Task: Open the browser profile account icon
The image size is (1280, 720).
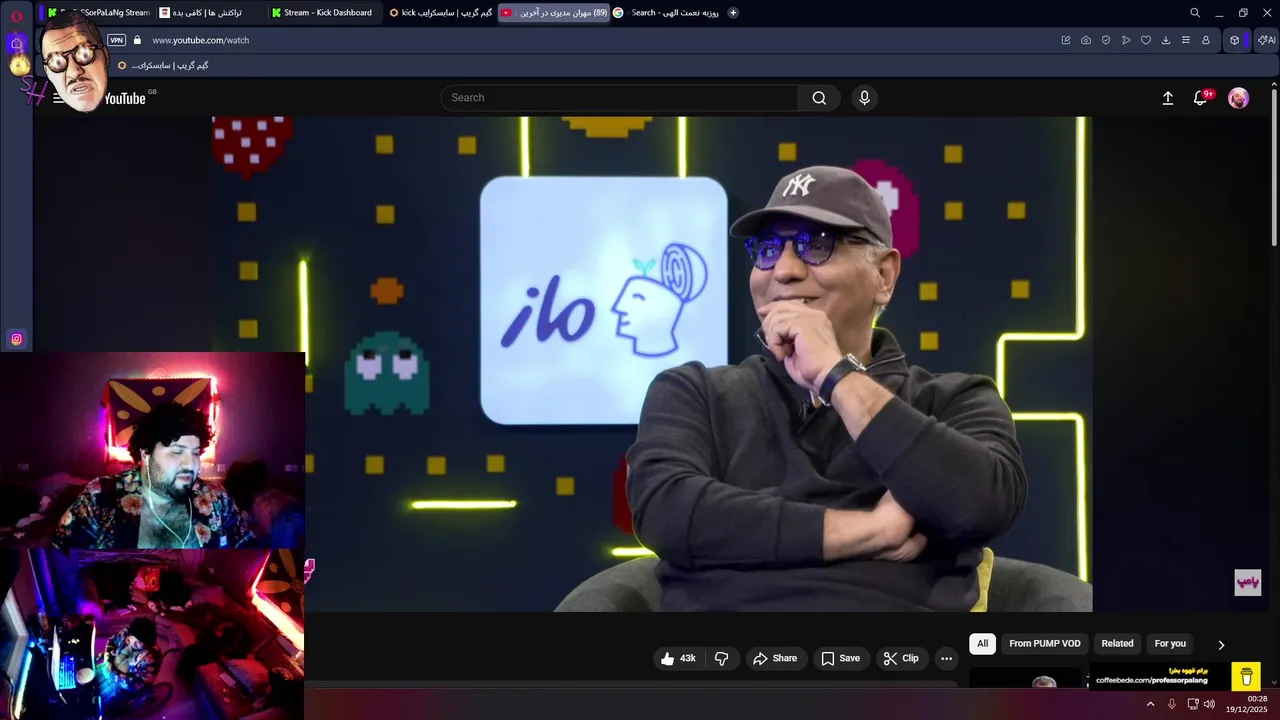Action: [x=1206, y=40]
